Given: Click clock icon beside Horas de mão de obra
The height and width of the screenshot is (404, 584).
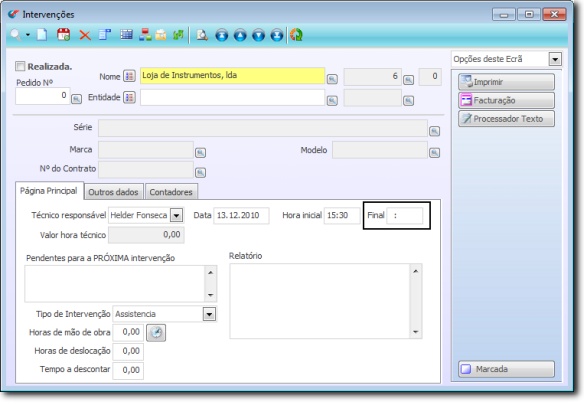Looking at the screenshot, I should click(x=156, y=333).
